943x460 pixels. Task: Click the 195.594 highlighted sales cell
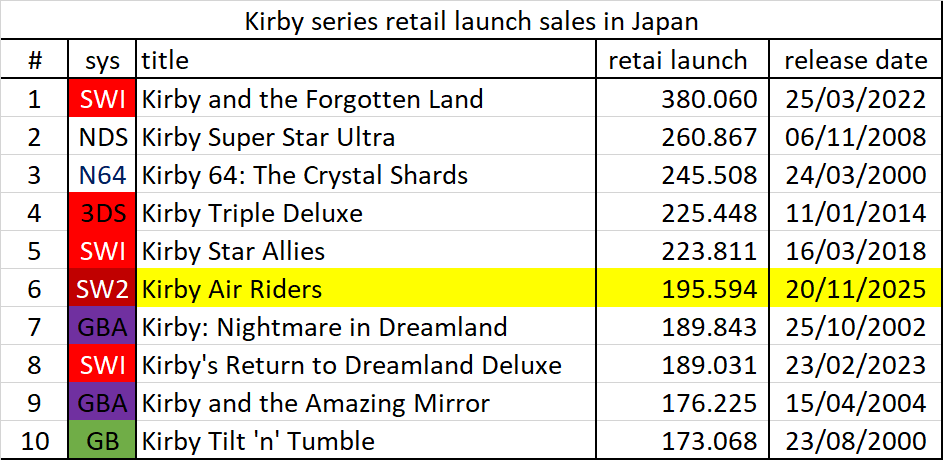tap(709, 289)
